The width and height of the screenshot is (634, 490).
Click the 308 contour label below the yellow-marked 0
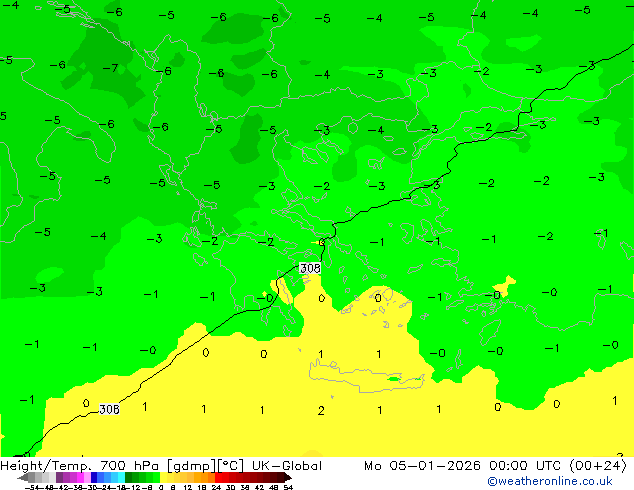pyautogui.click(x=310, y=268)
